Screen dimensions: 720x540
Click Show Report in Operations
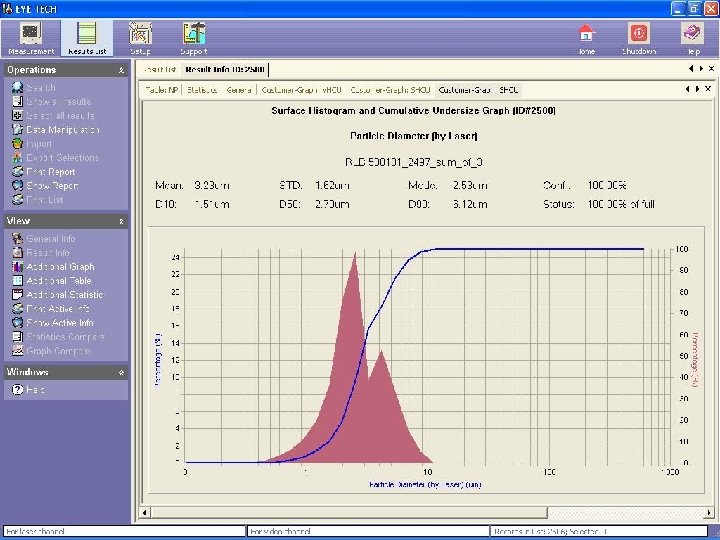point(52,186)
